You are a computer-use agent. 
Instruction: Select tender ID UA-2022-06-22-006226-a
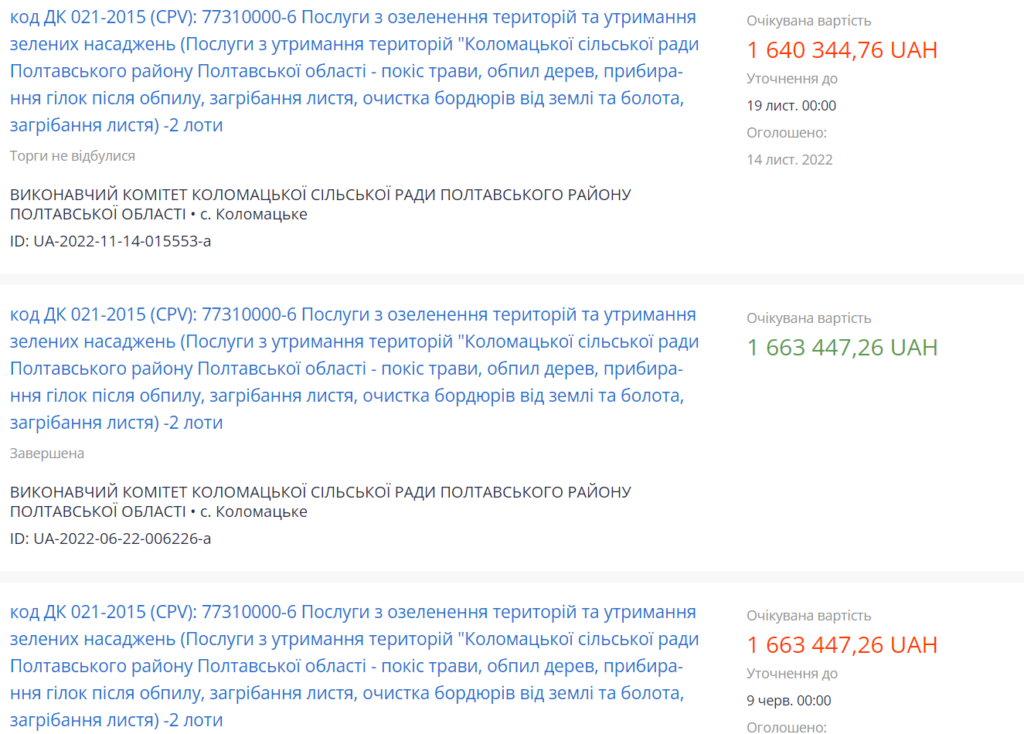(x=110, y=539)
